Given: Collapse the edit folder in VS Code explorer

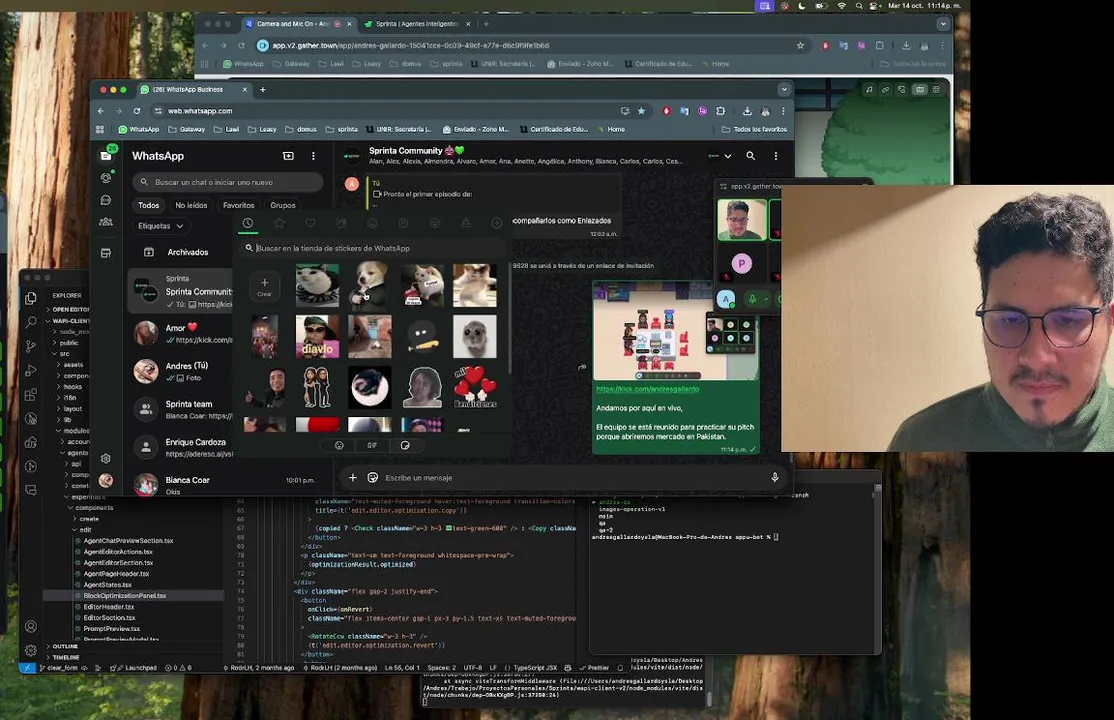Looking at the screenshot, I should [84, 530].
